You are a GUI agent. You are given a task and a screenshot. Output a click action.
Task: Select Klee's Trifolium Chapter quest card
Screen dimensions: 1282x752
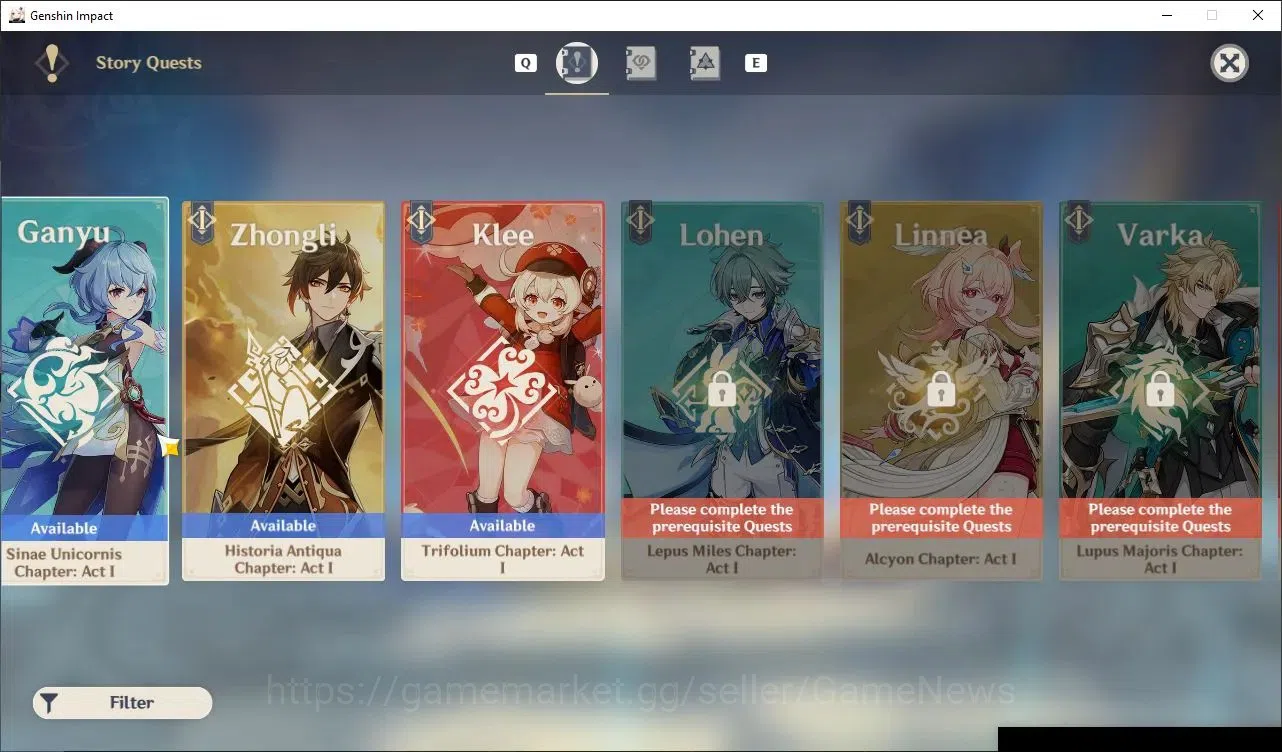coord(502,391)
